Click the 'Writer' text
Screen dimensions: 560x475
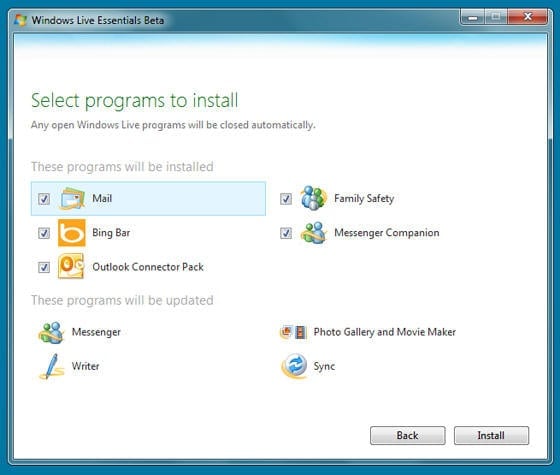(86, 366)
